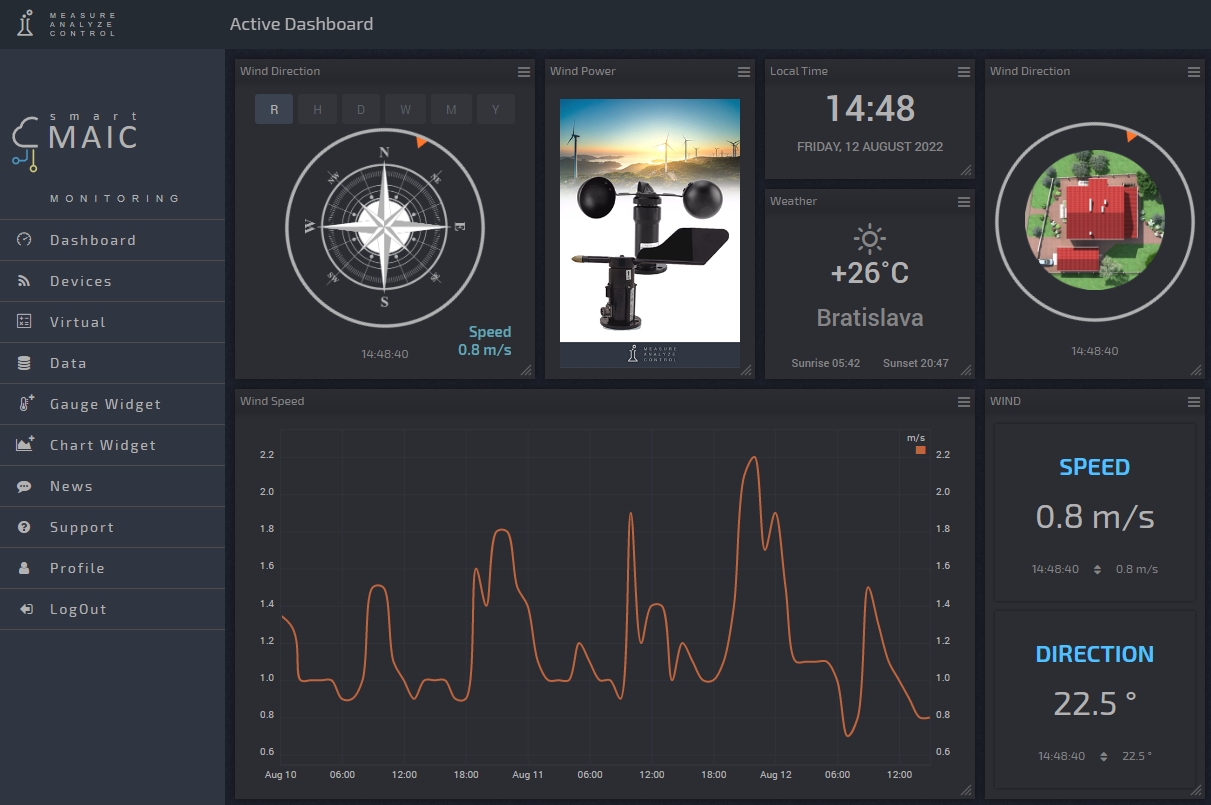1211x805 pixels.
Task: Click the "Y" yearly range button
Action: [x=496, y=109]
